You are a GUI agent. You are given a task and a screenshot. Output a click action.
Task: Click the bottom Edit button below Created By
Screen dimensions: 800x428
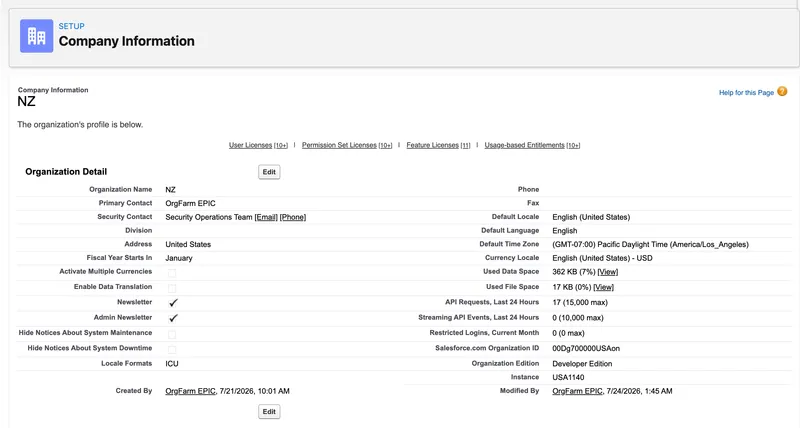point(269,412)
